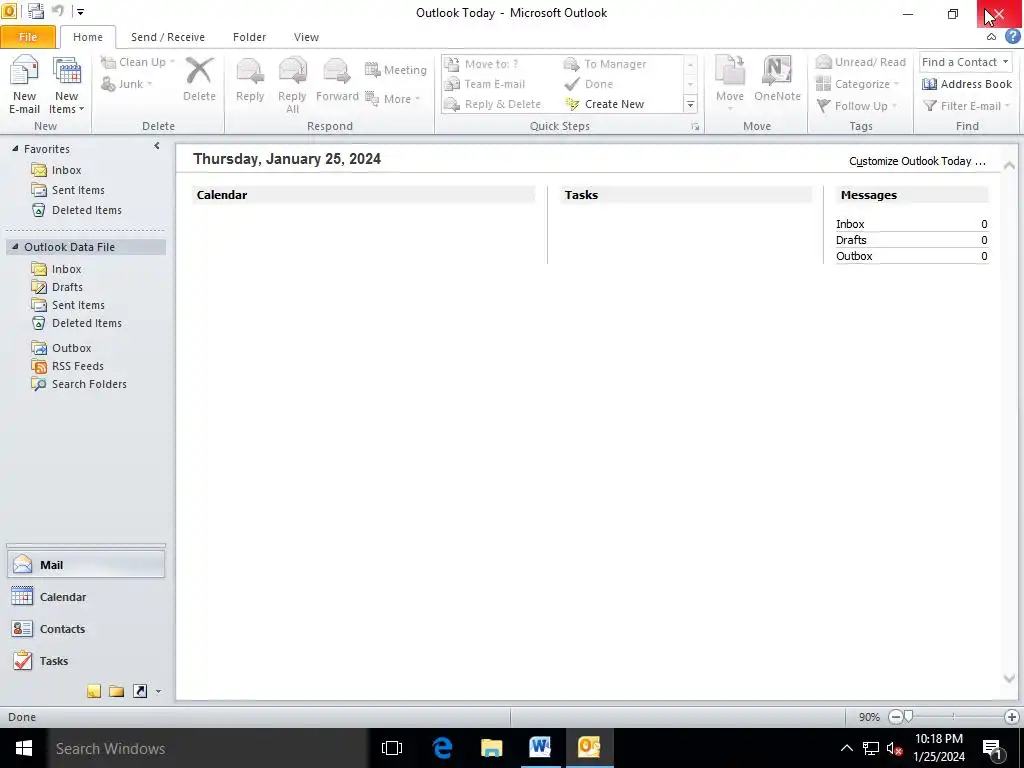Zoom out with minus button

coord(895,717)
